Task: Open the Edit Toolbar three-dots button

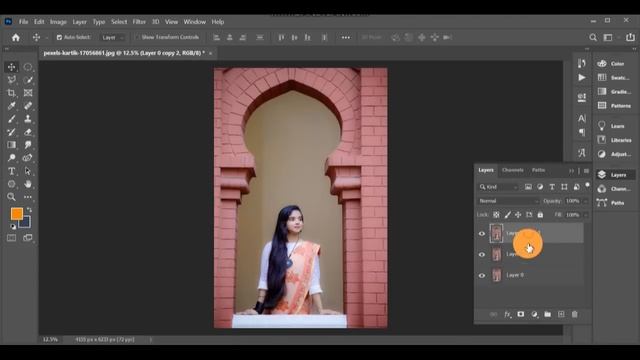Action: click(x=28, y=197)
